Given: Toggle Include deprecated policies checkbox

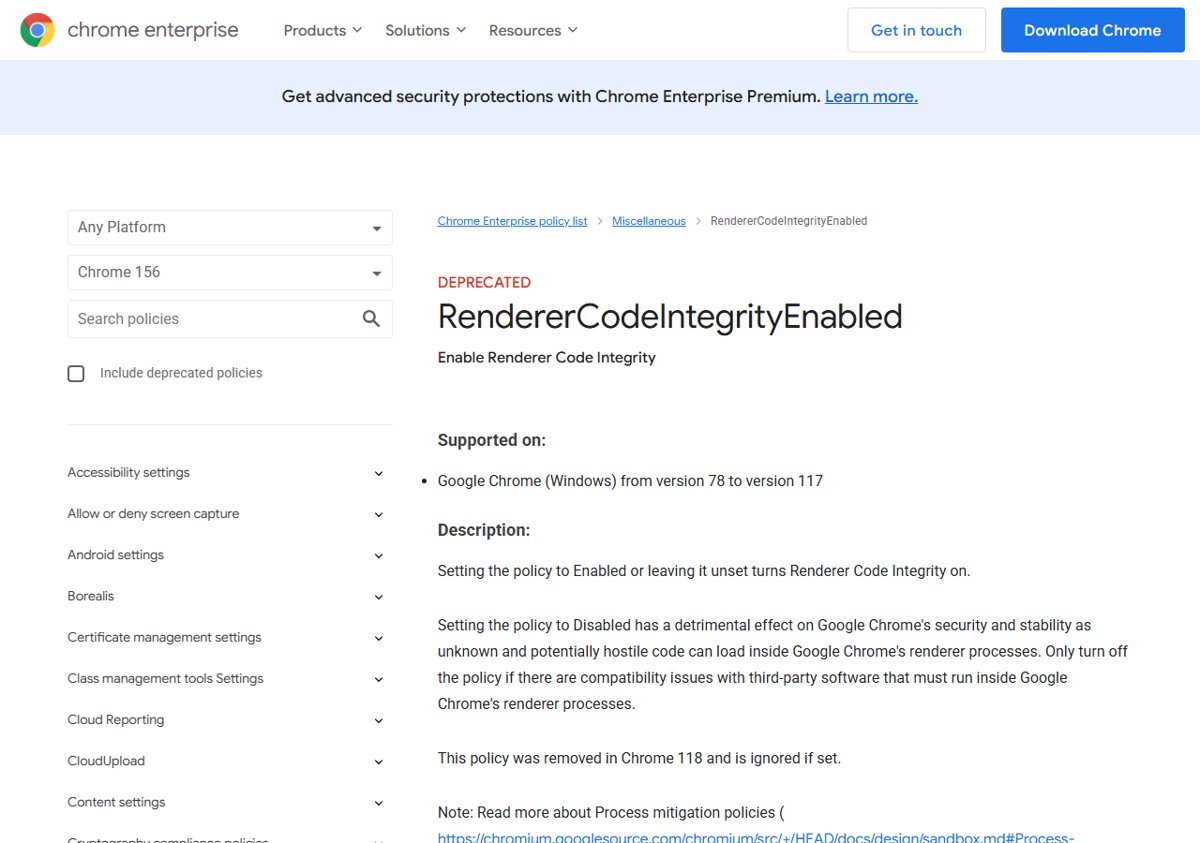Looking at the screenshot, I should click(x=76, y=373).
